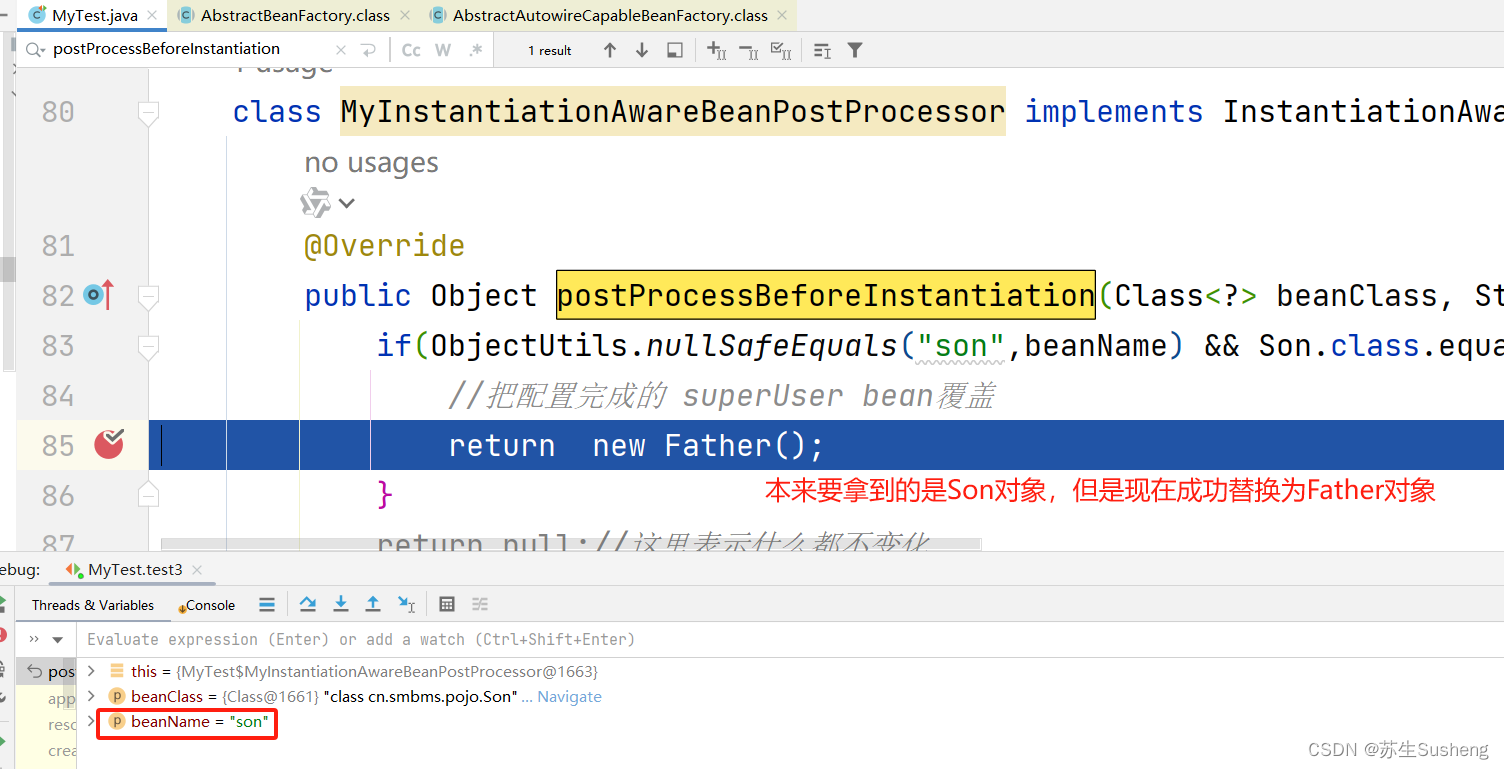This screenshot has height=769, width=1504.
Task: Go to next search occurrence arrow
Action: [642, 50]
